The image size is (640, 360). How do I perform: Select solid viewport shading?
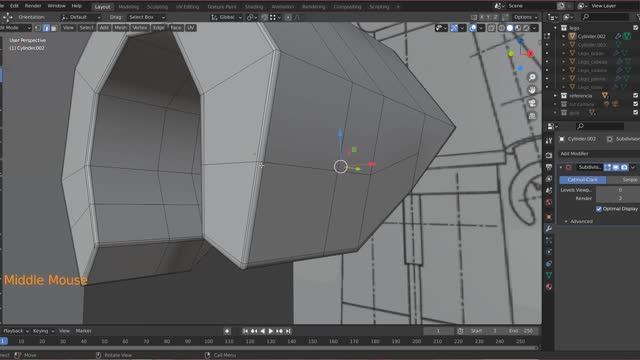coord(510,28)
